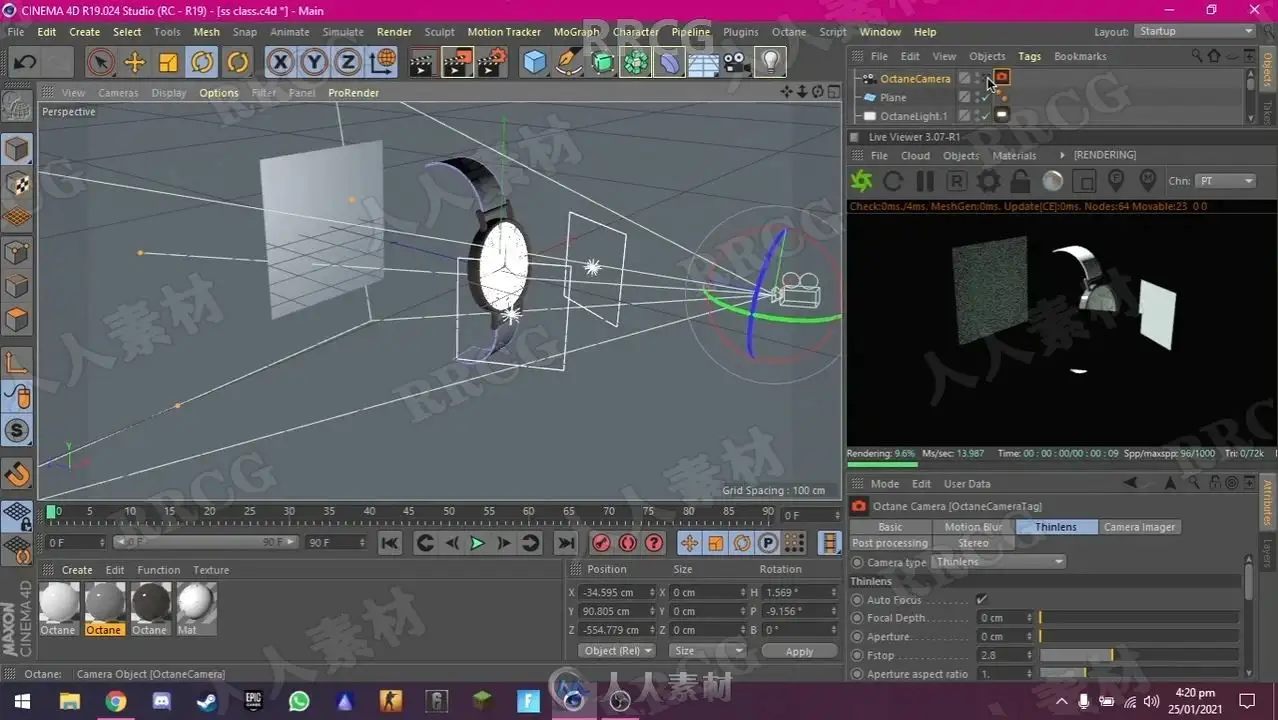Viewport: 1278px width, 720px height.
Task: Open Edit Render Settings clapperboard with gear
Action: pos(491,63)
